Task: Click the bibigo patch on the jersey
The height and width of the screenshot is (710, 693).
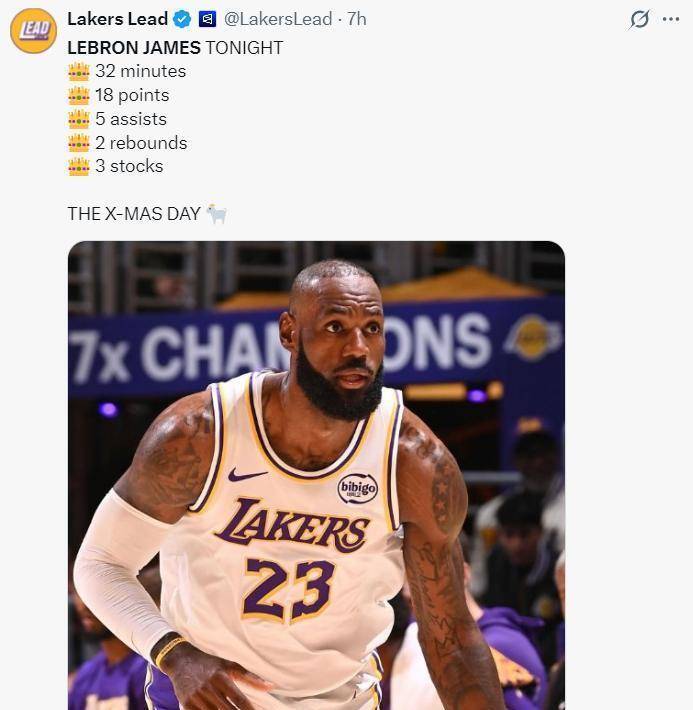Action: tap(357, 488)
